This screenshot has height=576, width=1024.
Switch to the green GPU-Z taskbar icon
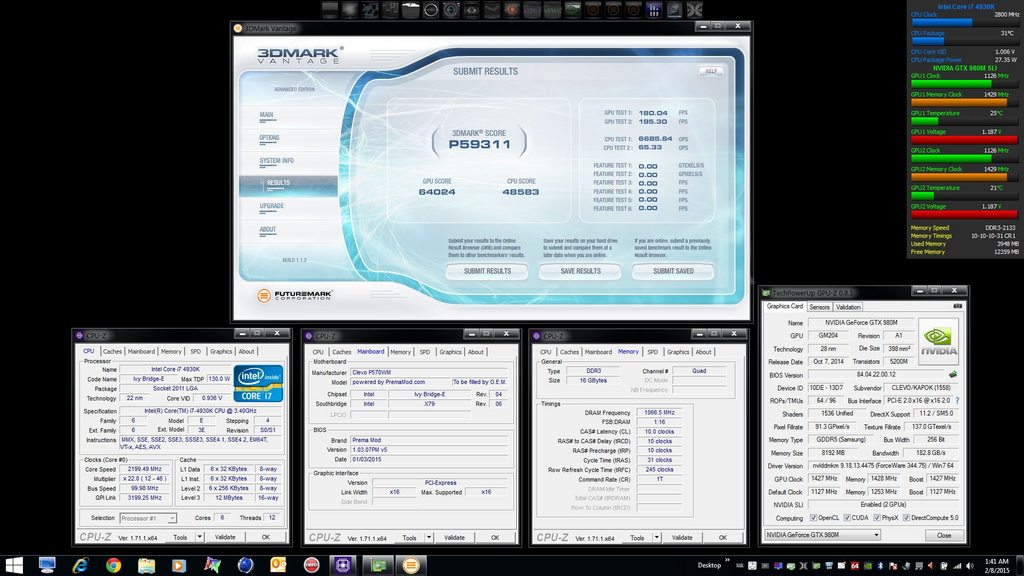[377, 565]
